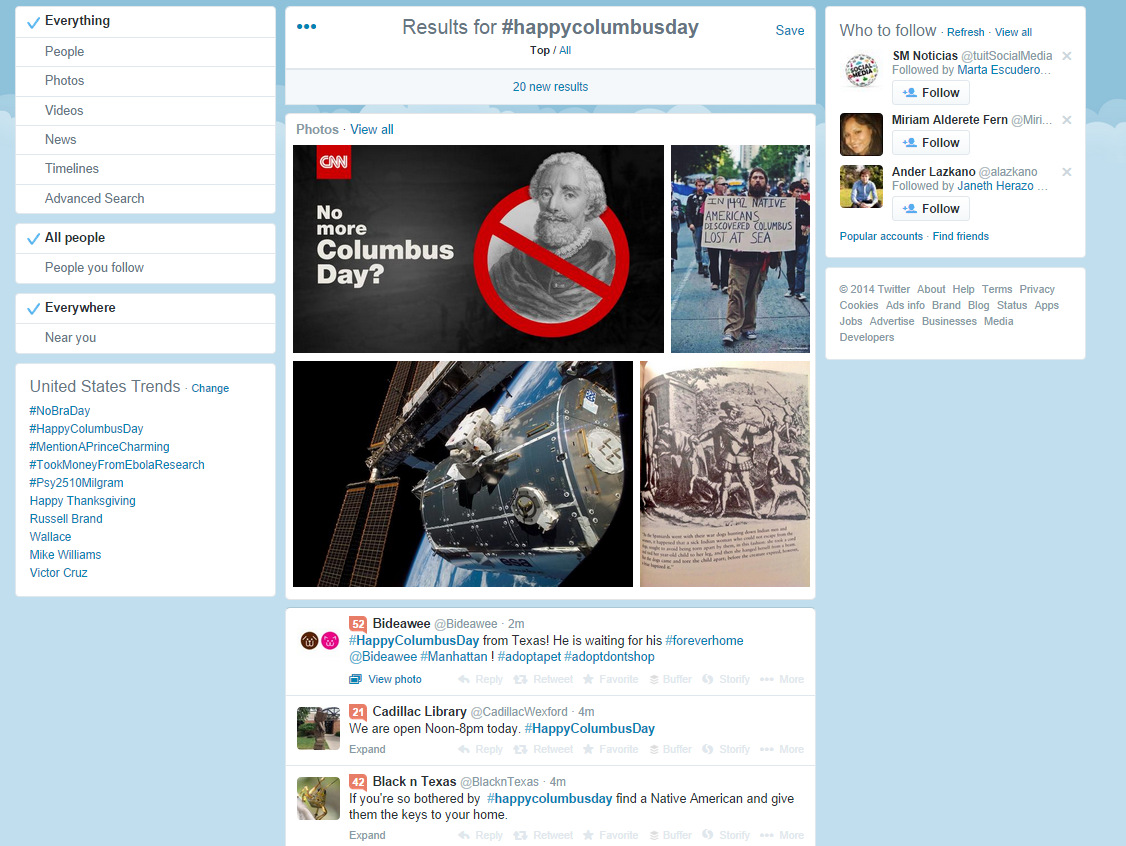Select the checked 'Everything' filter

point(77,21)
